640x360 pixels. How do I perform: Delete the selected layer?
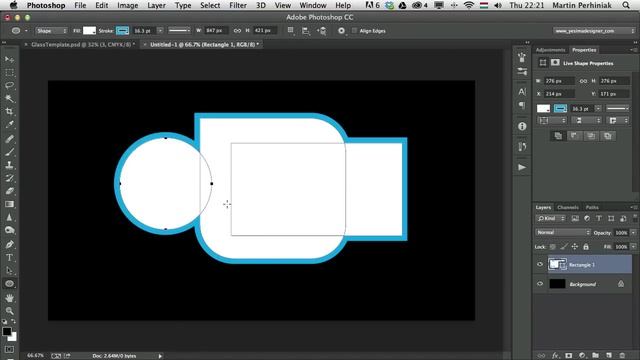click(622, 356)
